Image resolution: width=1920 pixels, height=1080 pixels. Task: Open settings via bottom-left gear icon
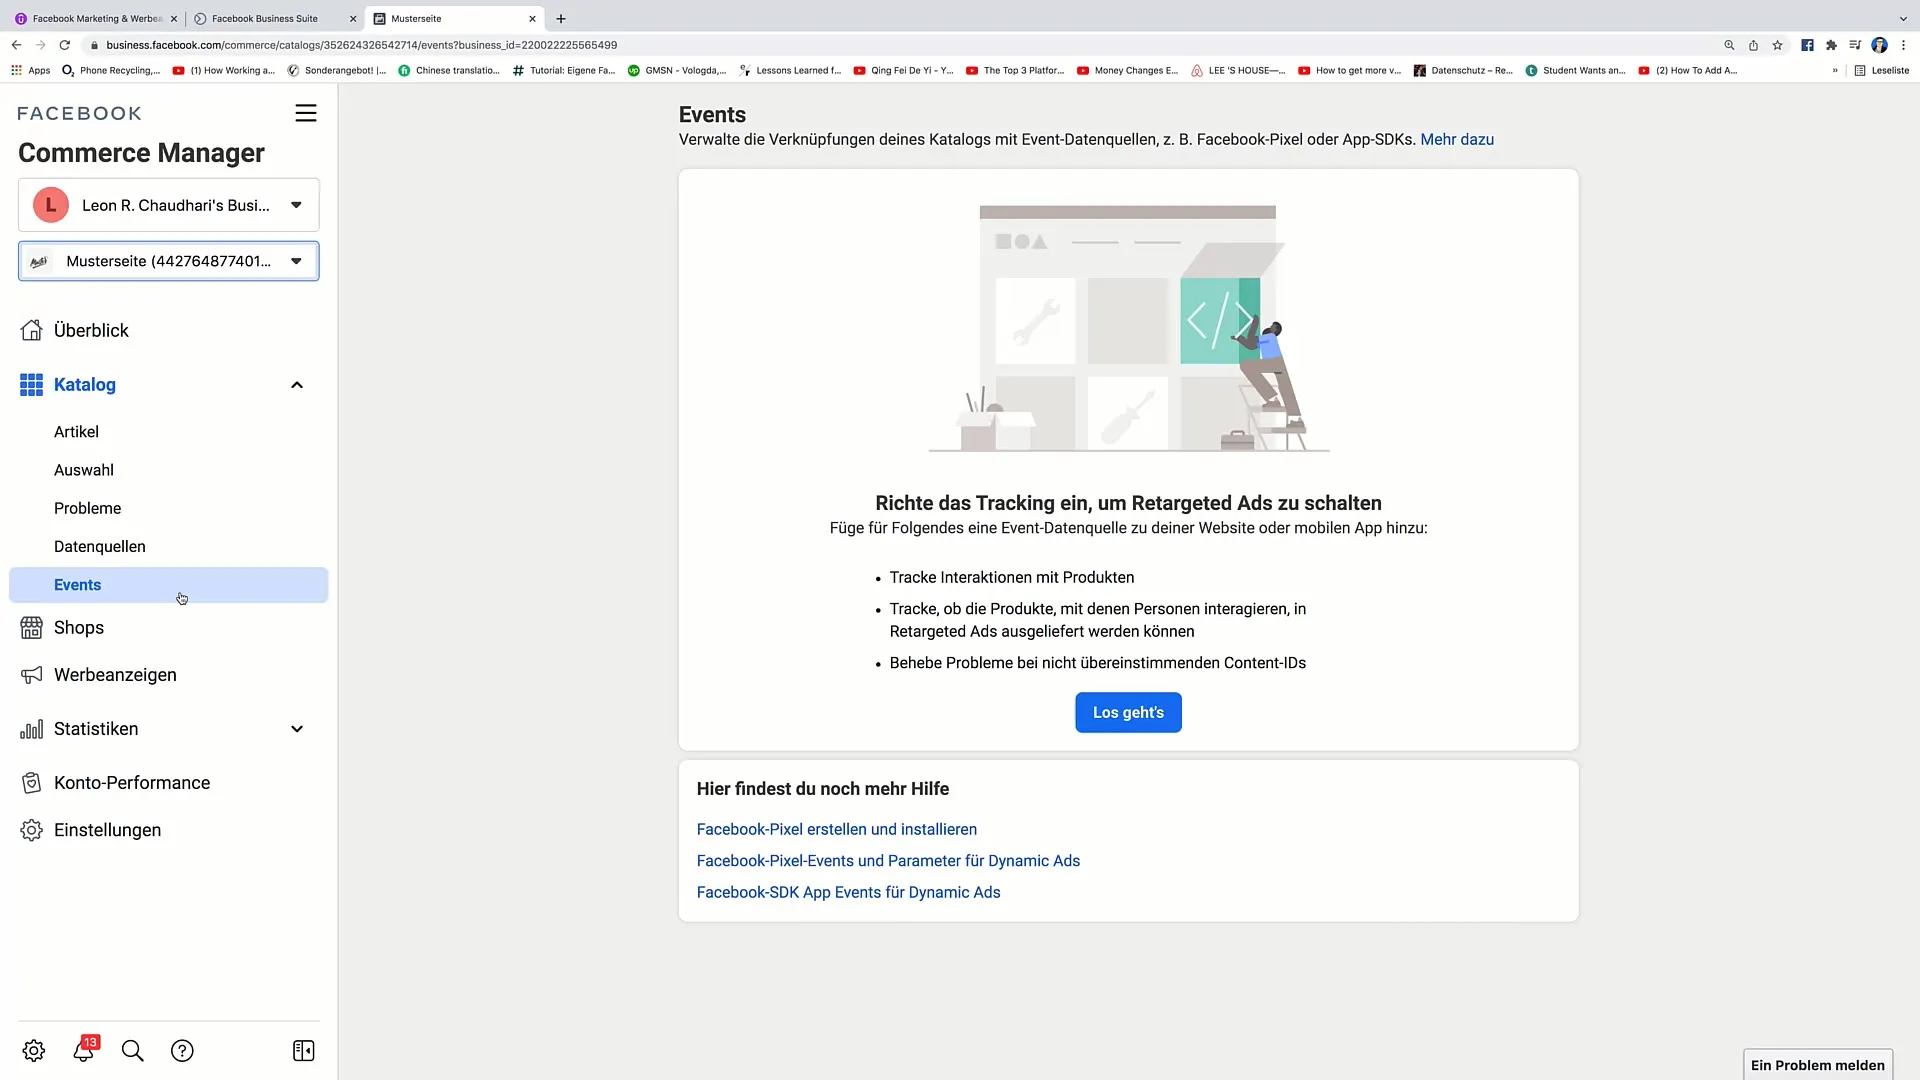coord(34,1050)
